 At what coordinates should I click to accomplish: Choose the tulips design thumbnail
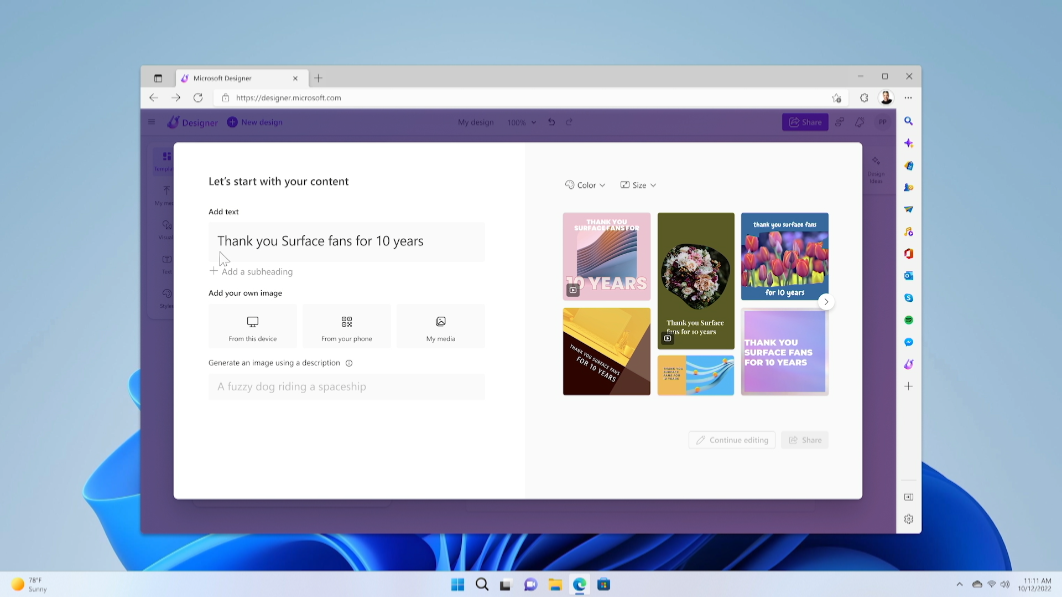coord(784,256)
